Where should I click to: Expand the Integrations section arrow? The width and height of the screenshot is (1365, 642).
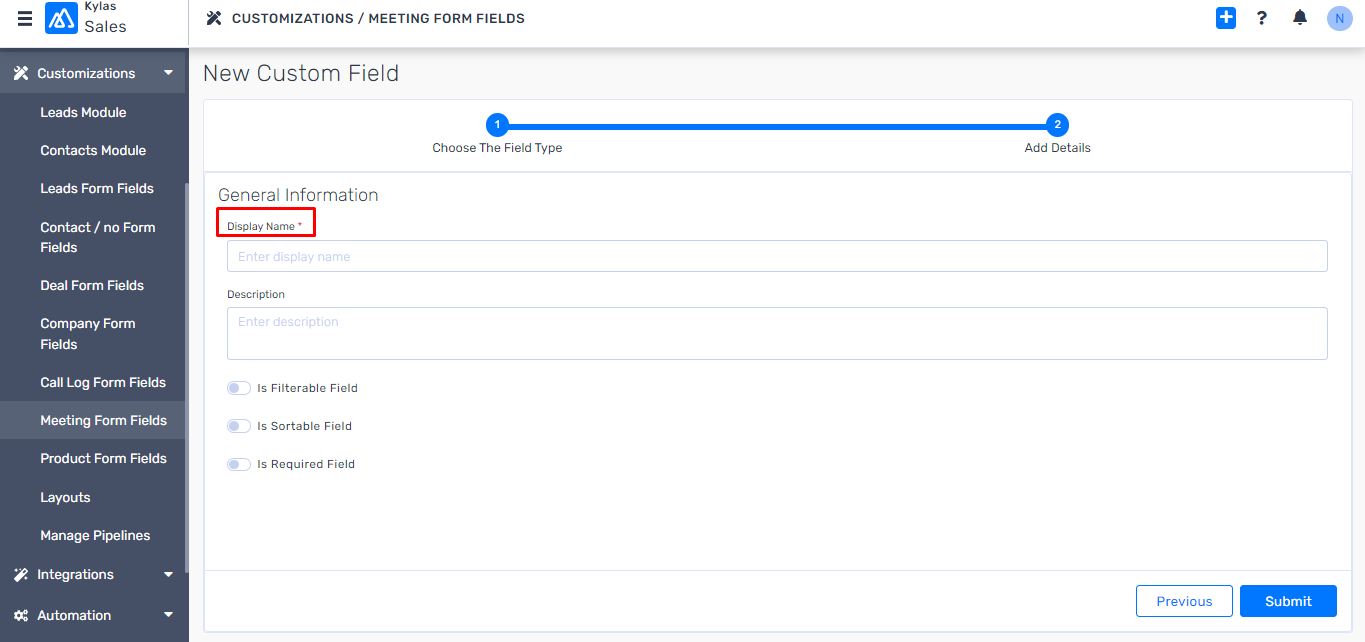(x=168, y=575)
